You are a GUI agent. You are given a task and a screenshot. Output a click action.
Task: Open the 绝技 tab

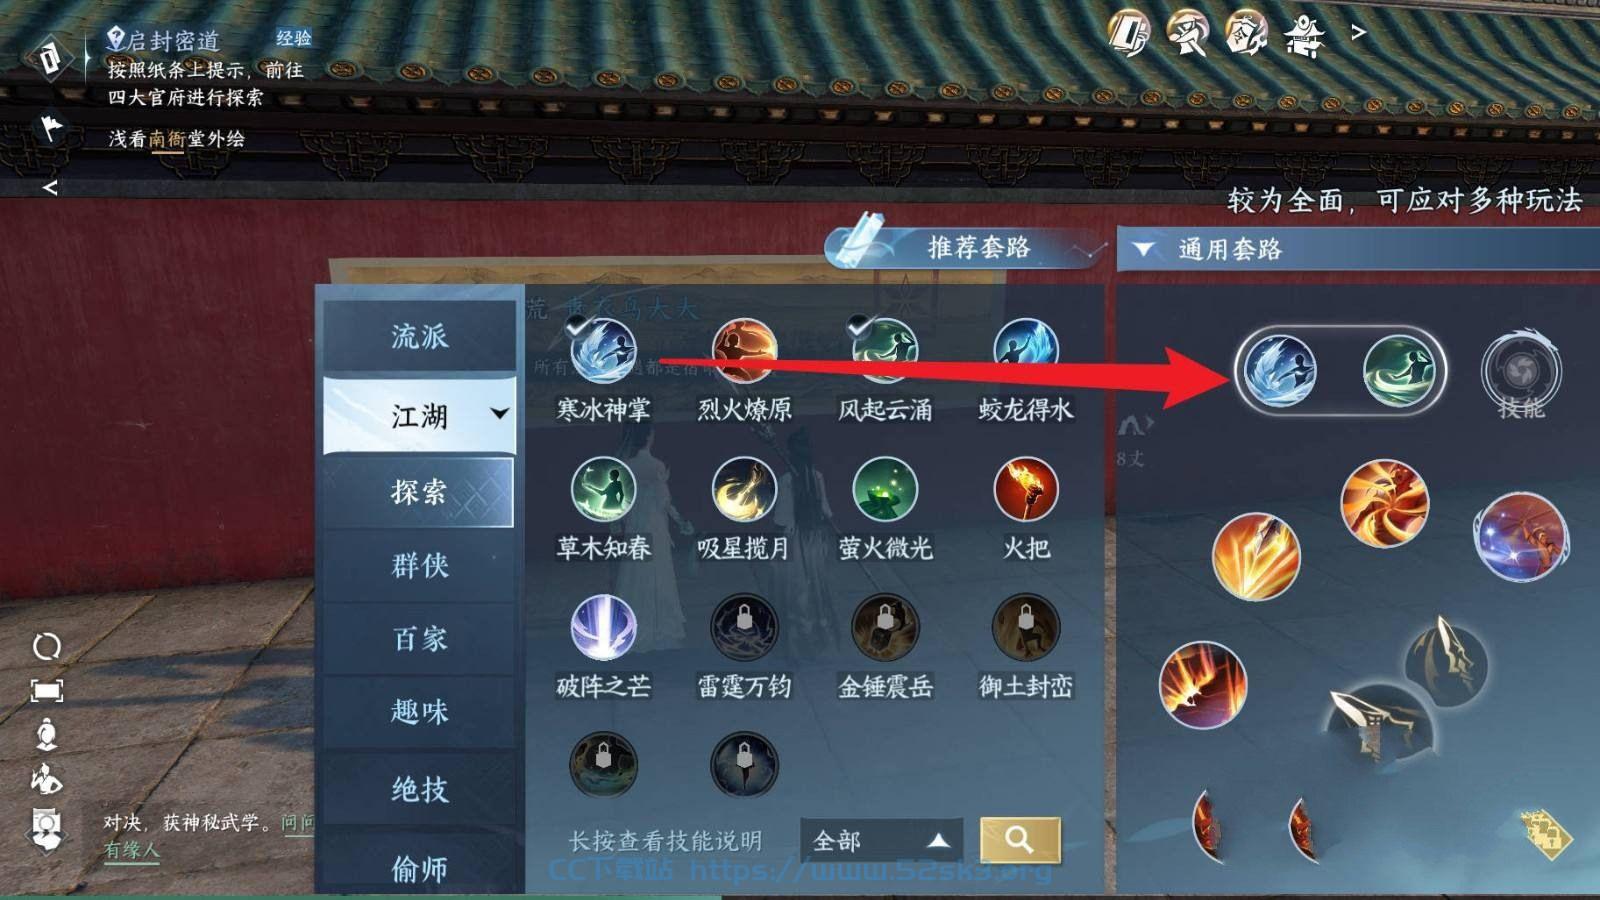(x=419, y=789)
